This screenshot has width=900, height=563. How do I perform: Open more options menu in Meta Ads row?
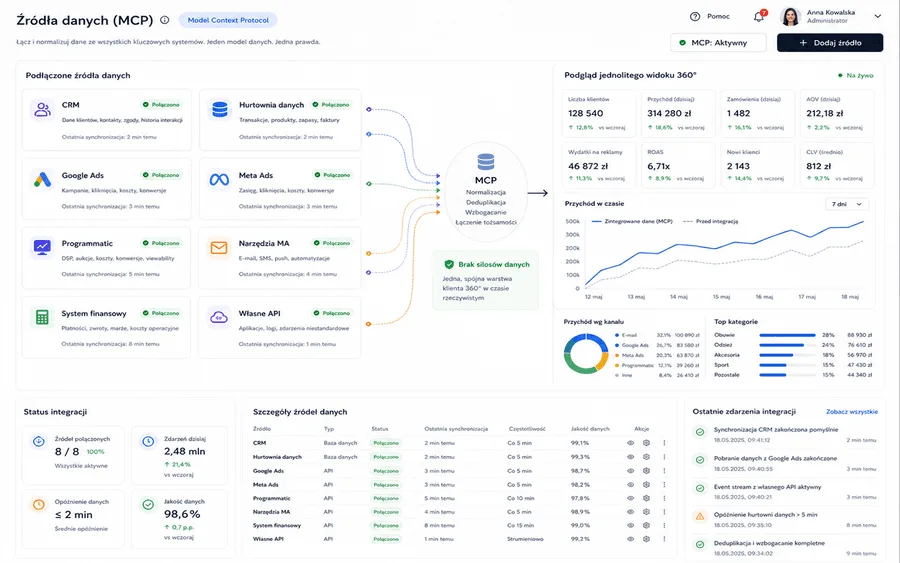point(664,484)
